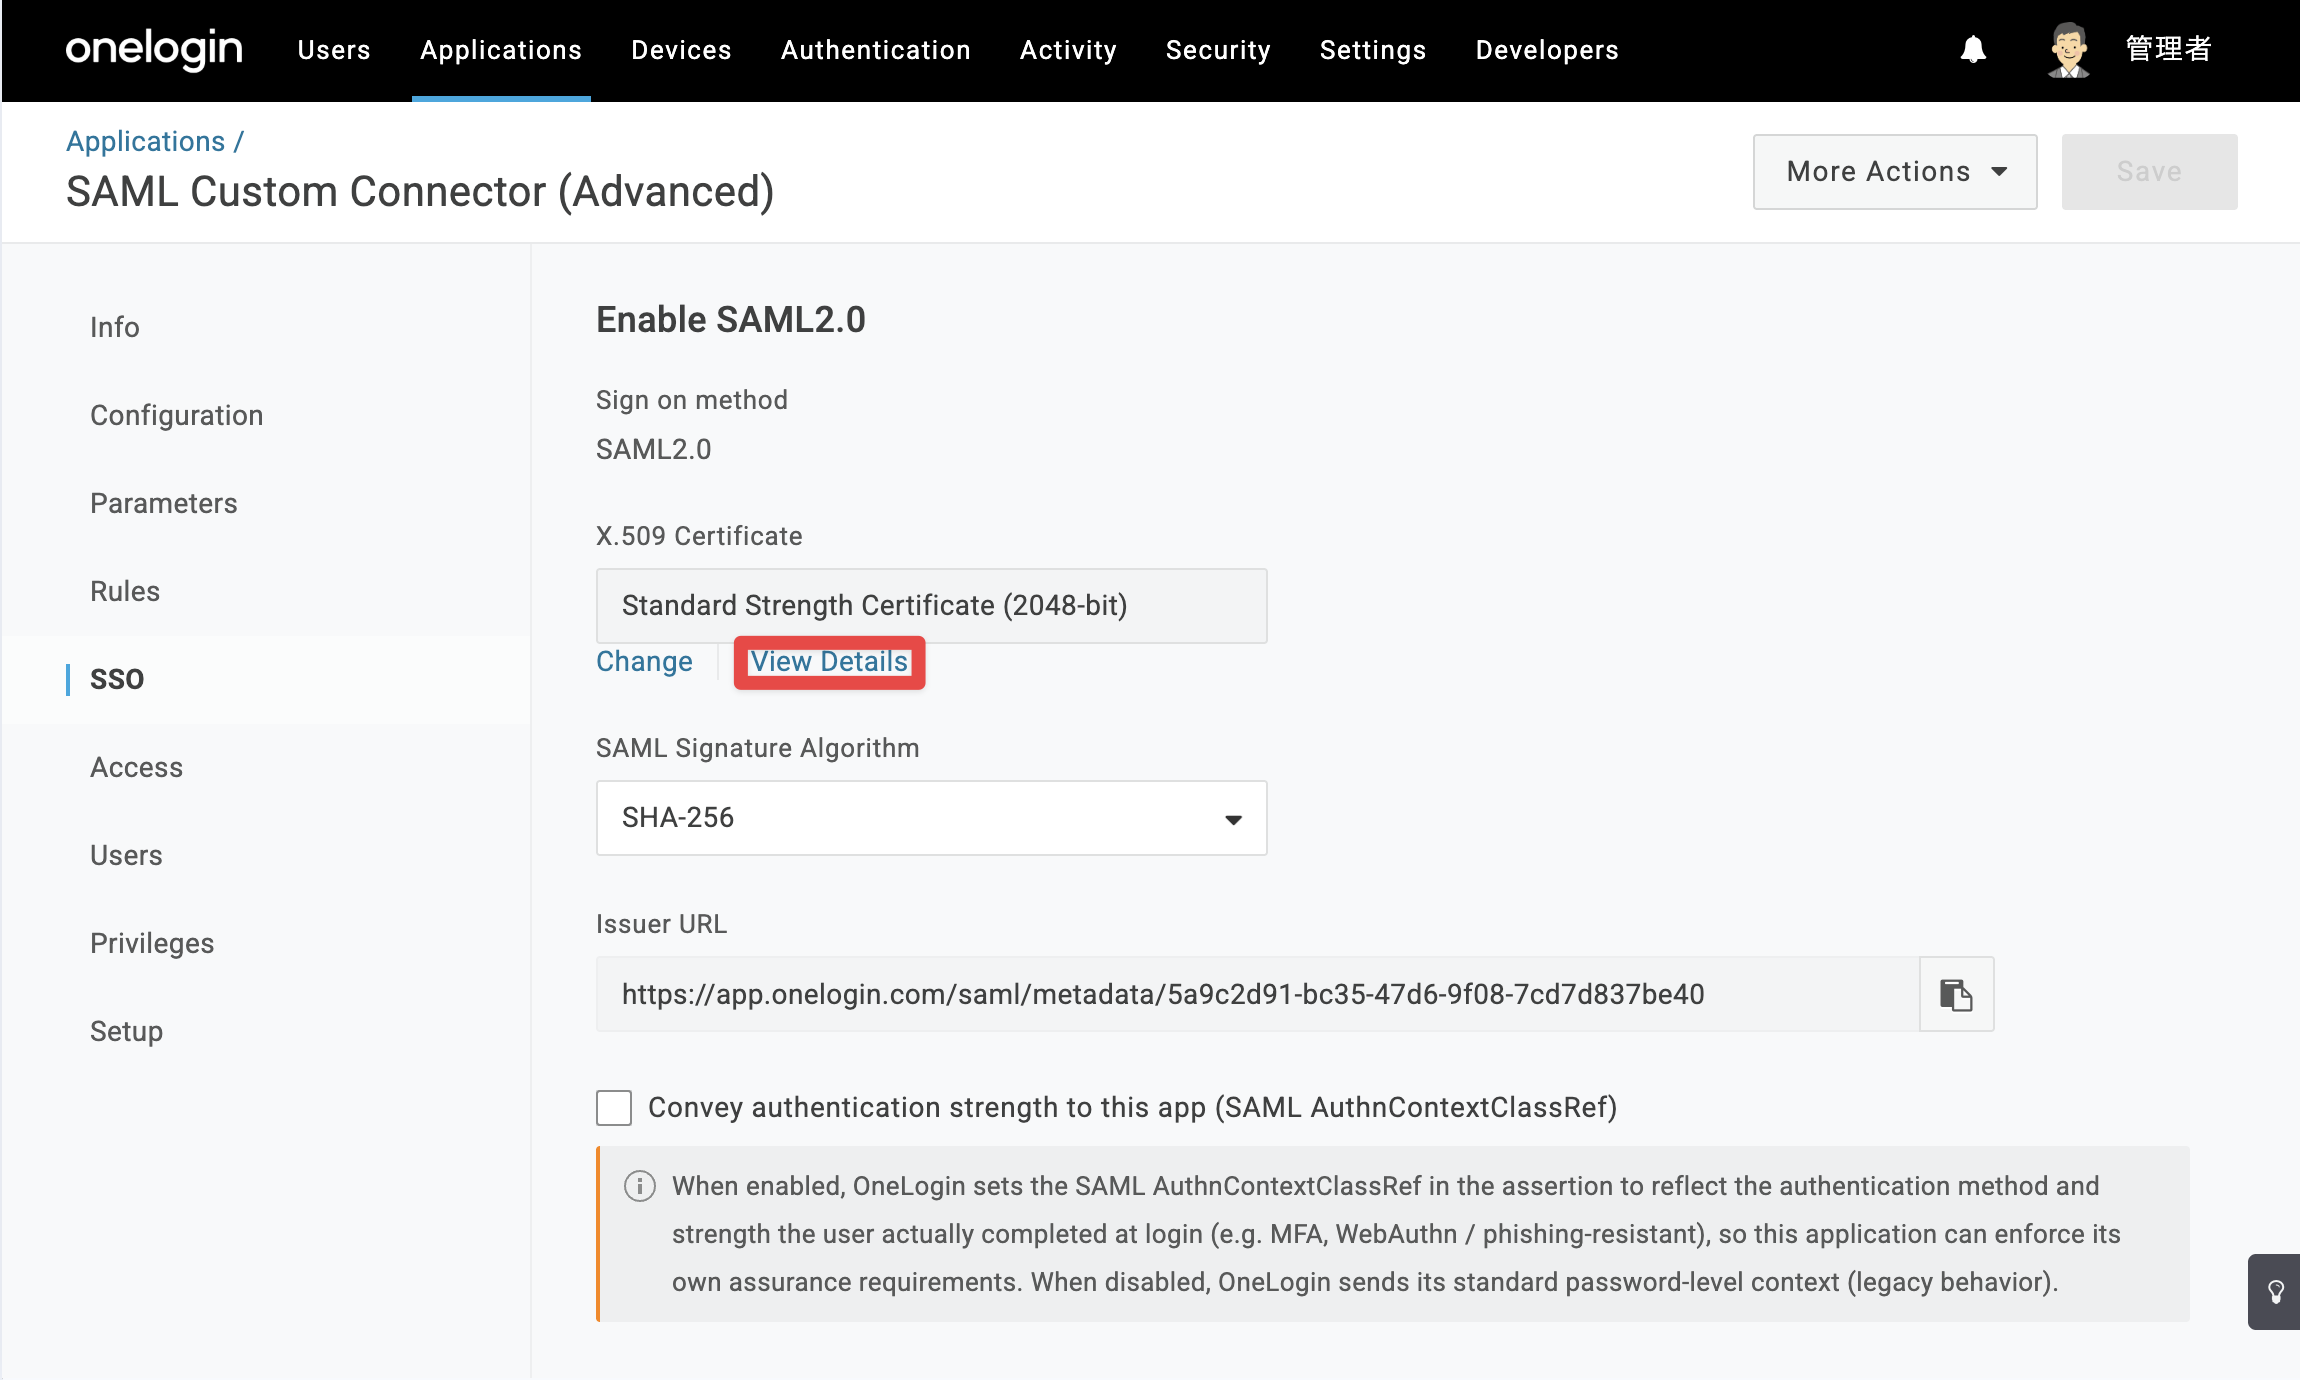Click the X.509 Certificate field
The image size is (2300, 1380).
click(x=932, y=606)
